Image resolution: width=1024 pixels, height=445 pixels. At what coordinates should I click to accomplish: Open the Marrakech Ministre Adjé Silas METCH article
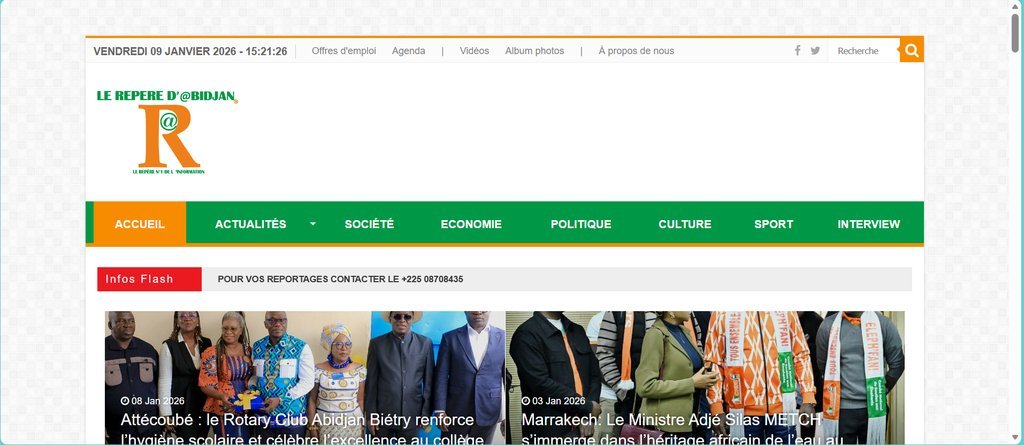682,429
